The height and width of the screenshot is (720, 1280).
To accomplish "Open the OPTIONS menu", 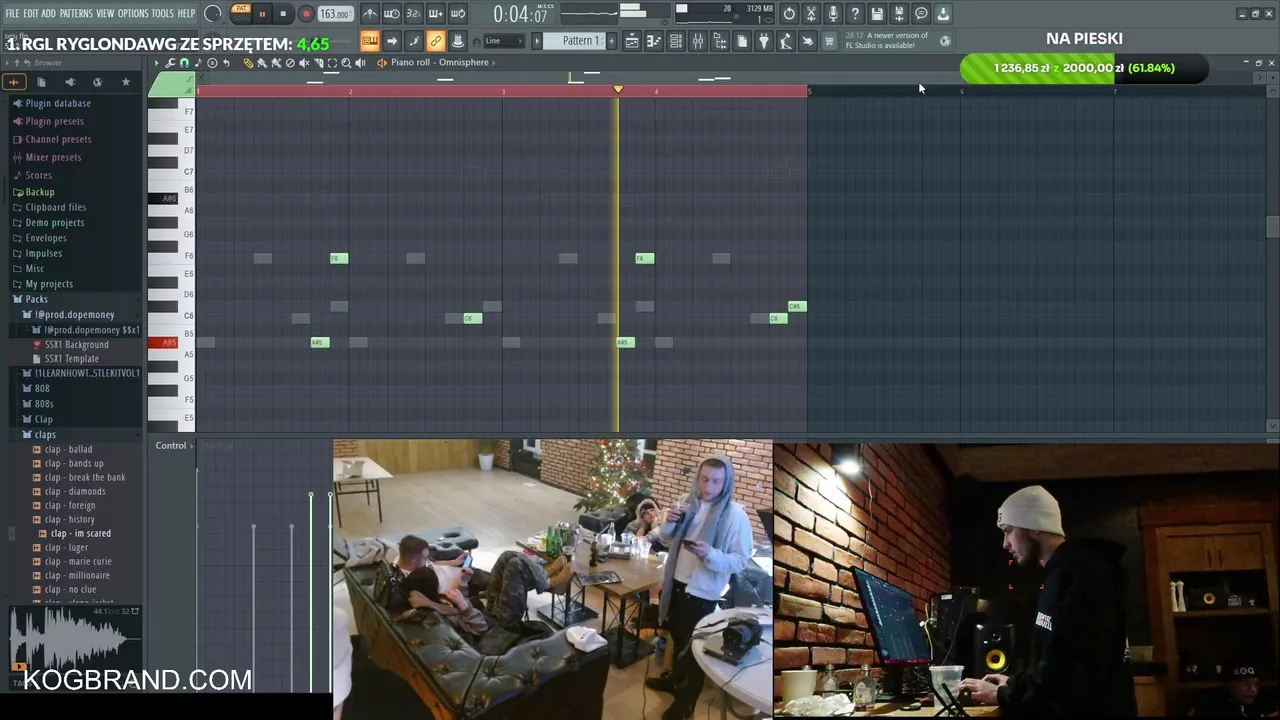I will point(133,14).
